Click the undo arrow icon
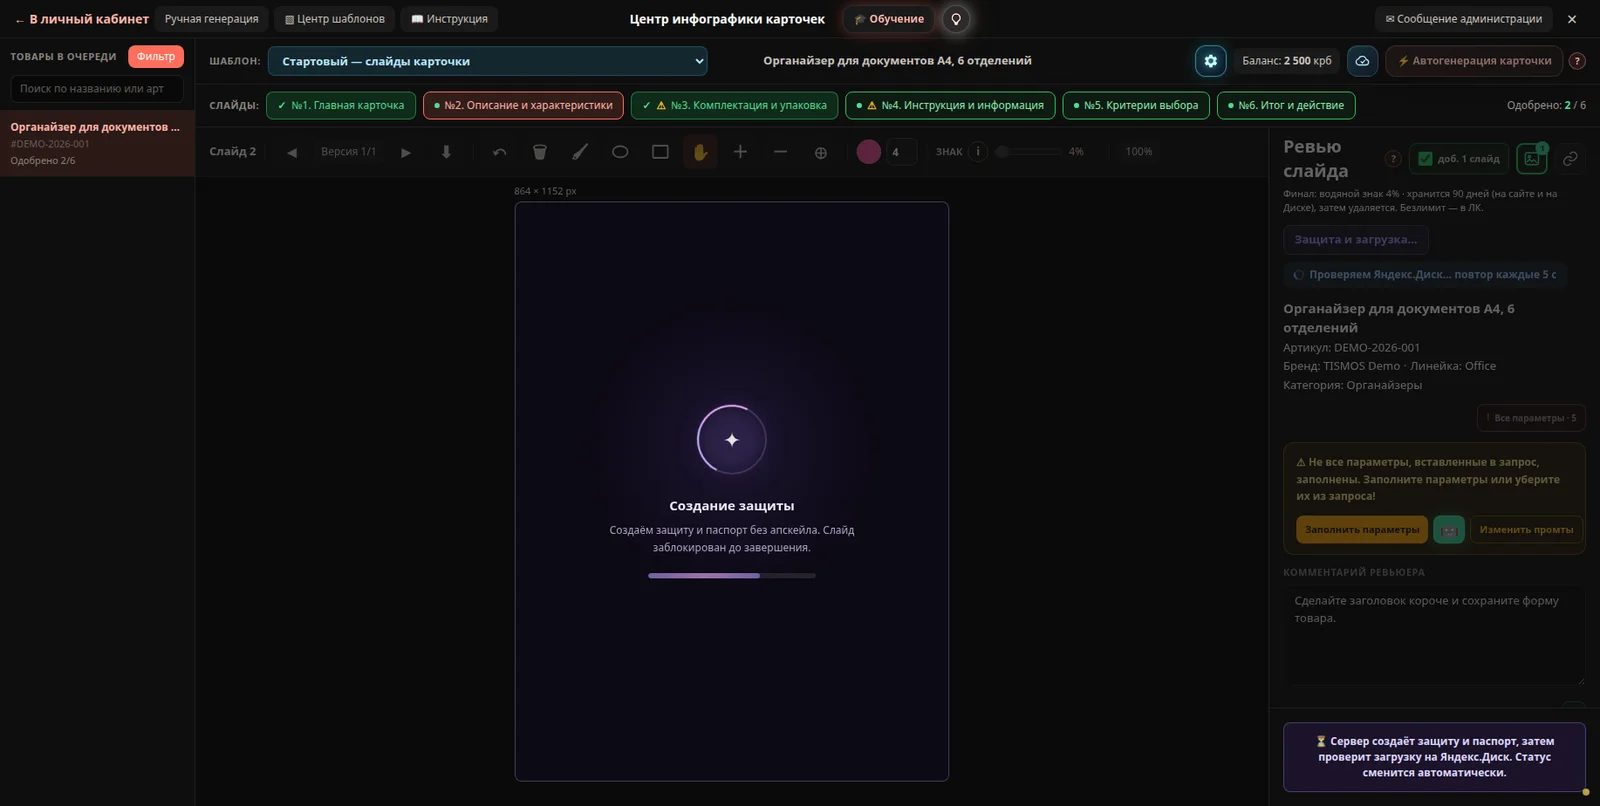 click(x=500, y=152)
